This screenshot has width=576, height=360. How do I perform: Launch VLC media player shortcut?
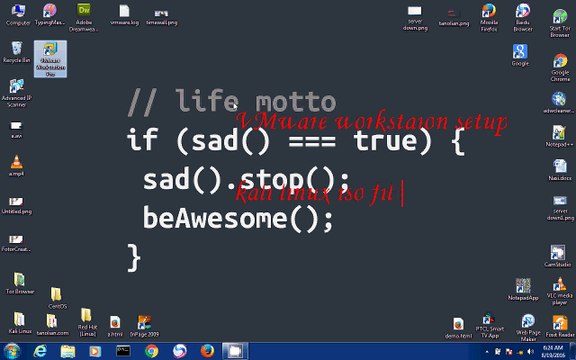coord(559,291)
